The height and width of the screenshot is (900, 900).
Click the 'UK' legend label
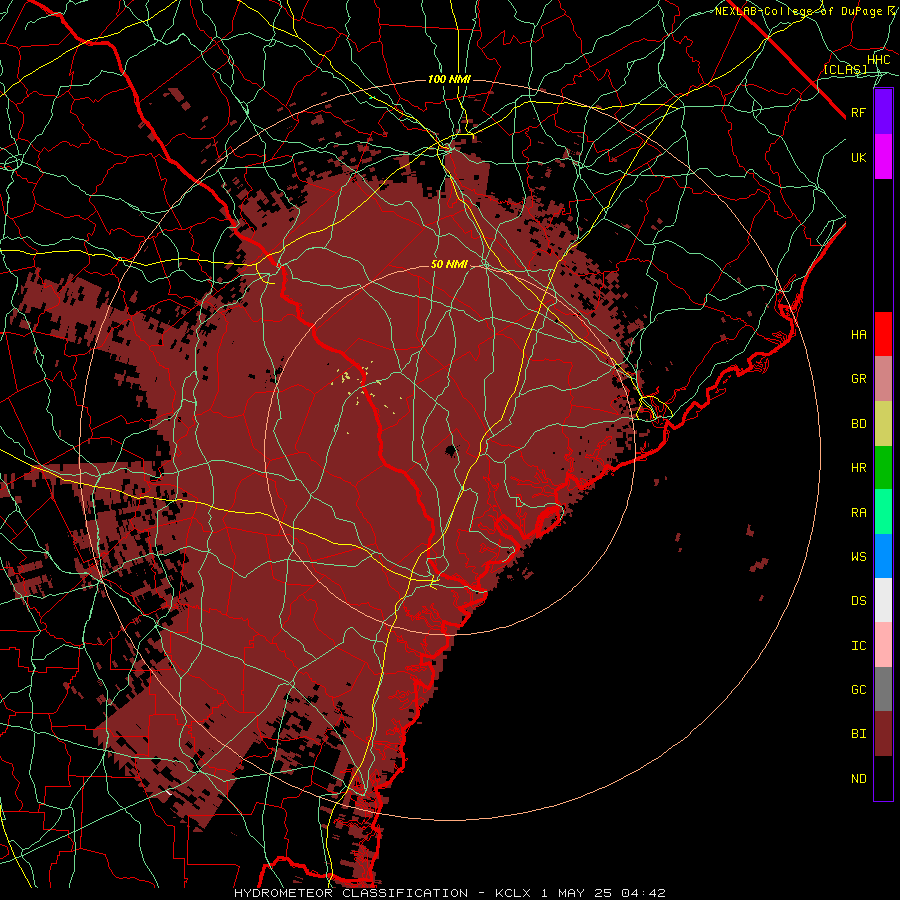tap(859, 157)
